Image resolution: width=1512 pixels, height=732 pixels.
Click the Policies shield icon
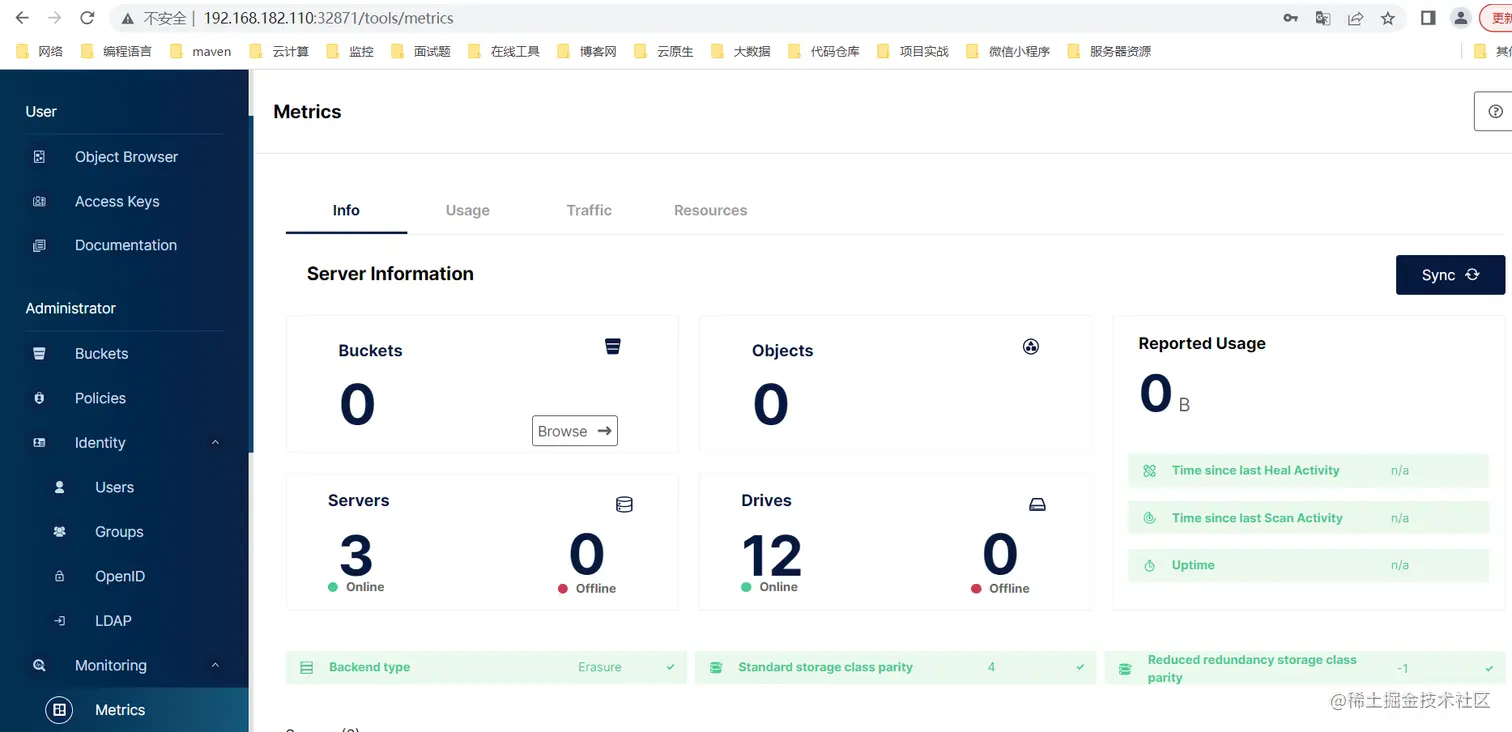39,398
